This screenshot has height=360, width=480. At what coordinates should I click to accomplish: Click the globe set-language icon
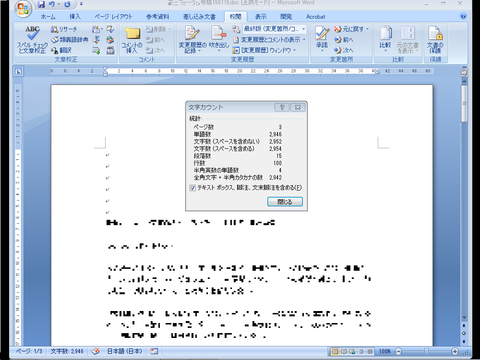pos(110,40)
